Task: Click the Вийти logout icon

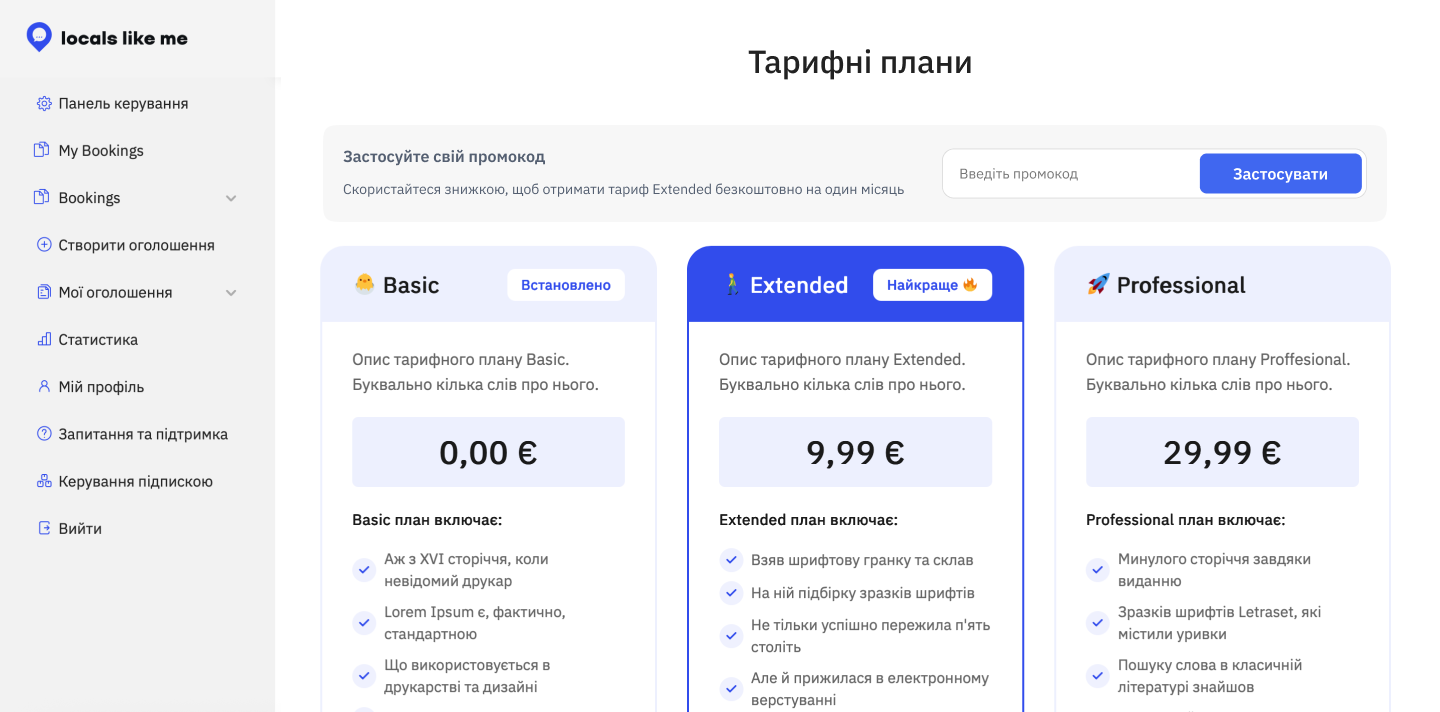Action: (43, 528)
